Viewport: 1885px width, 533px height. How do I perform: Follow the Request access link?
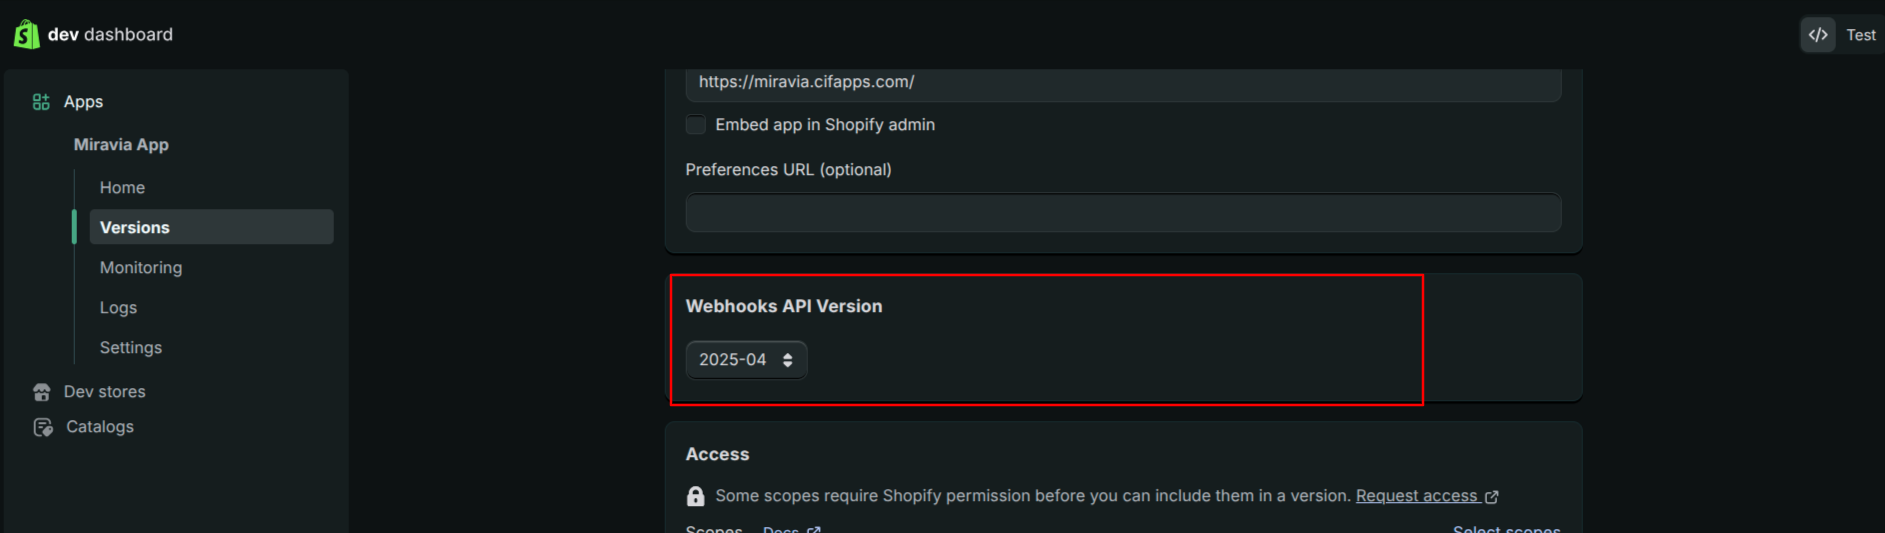1416,496
